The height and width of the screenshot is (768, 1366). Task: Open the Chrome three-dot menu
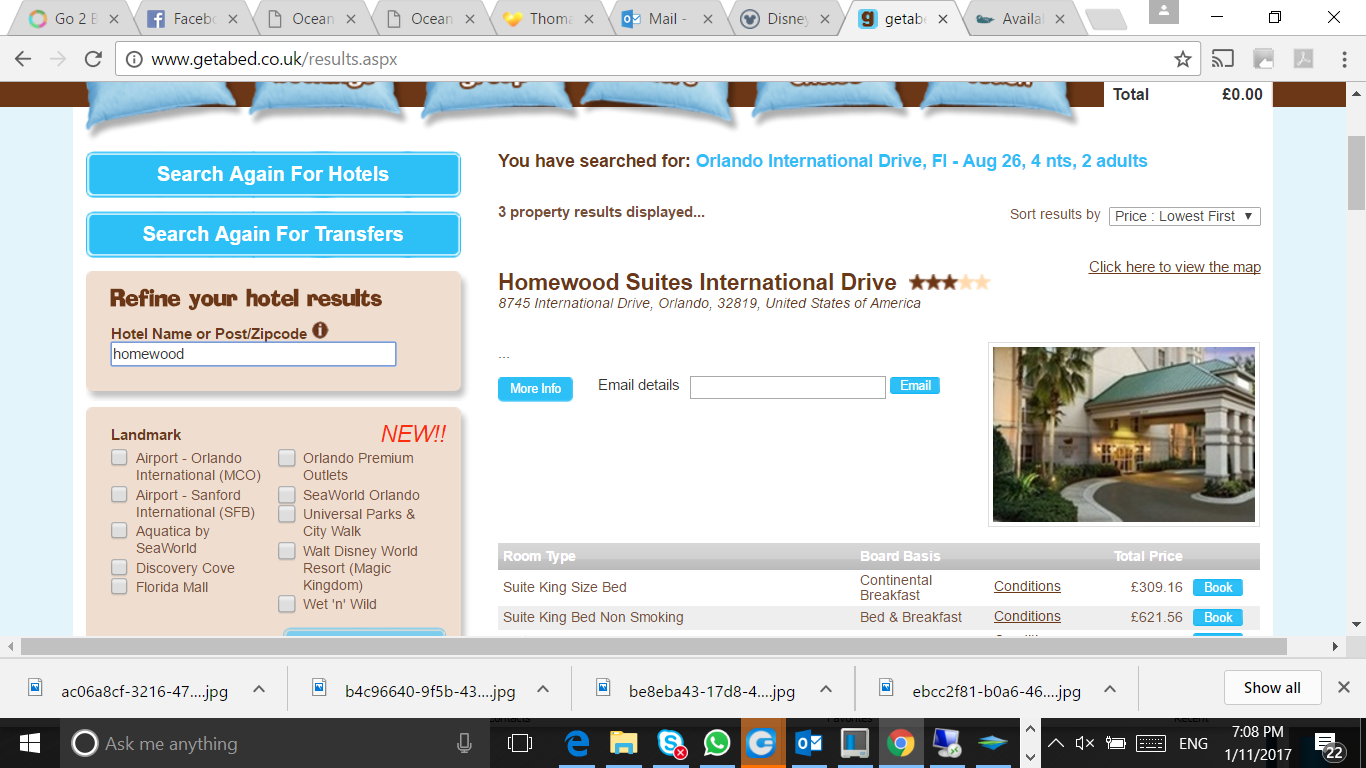click(x=1344, y=59)
